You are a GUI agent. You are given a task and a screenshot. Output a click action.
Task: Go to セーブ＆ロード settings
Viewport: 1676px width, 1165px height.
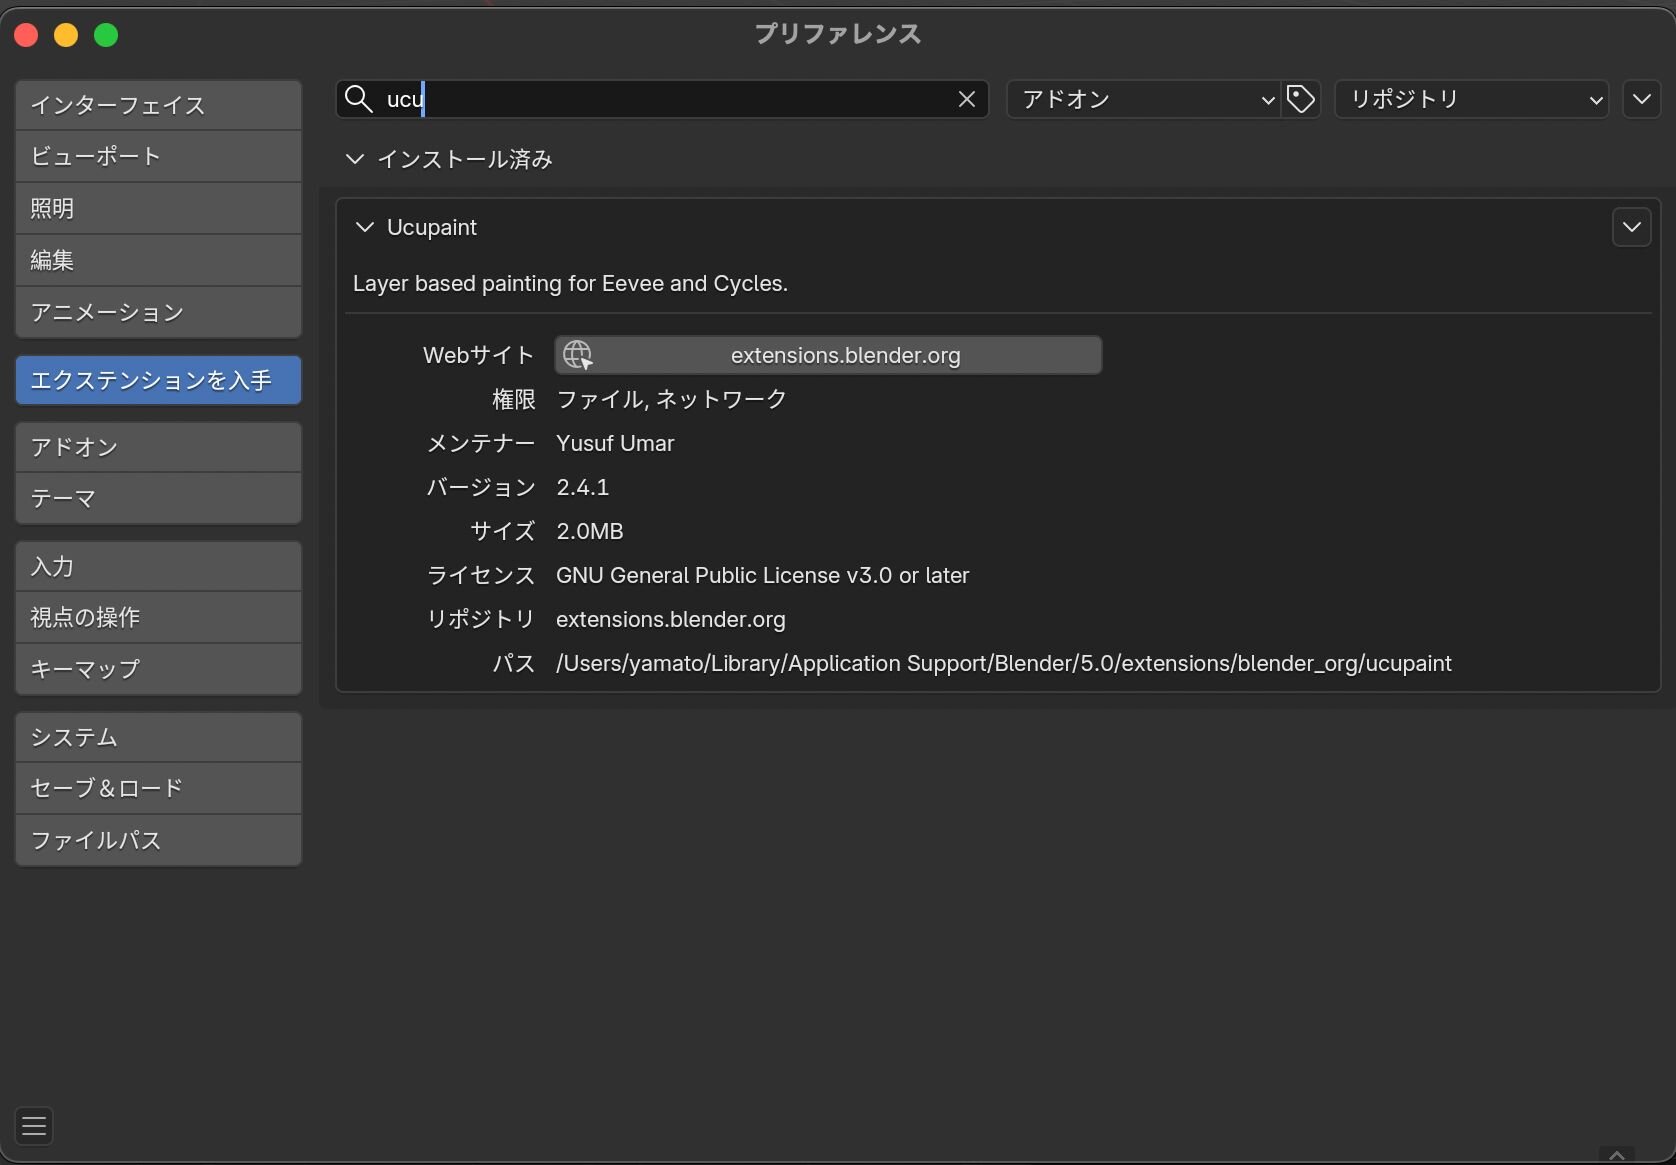click(x=158, y=788)
